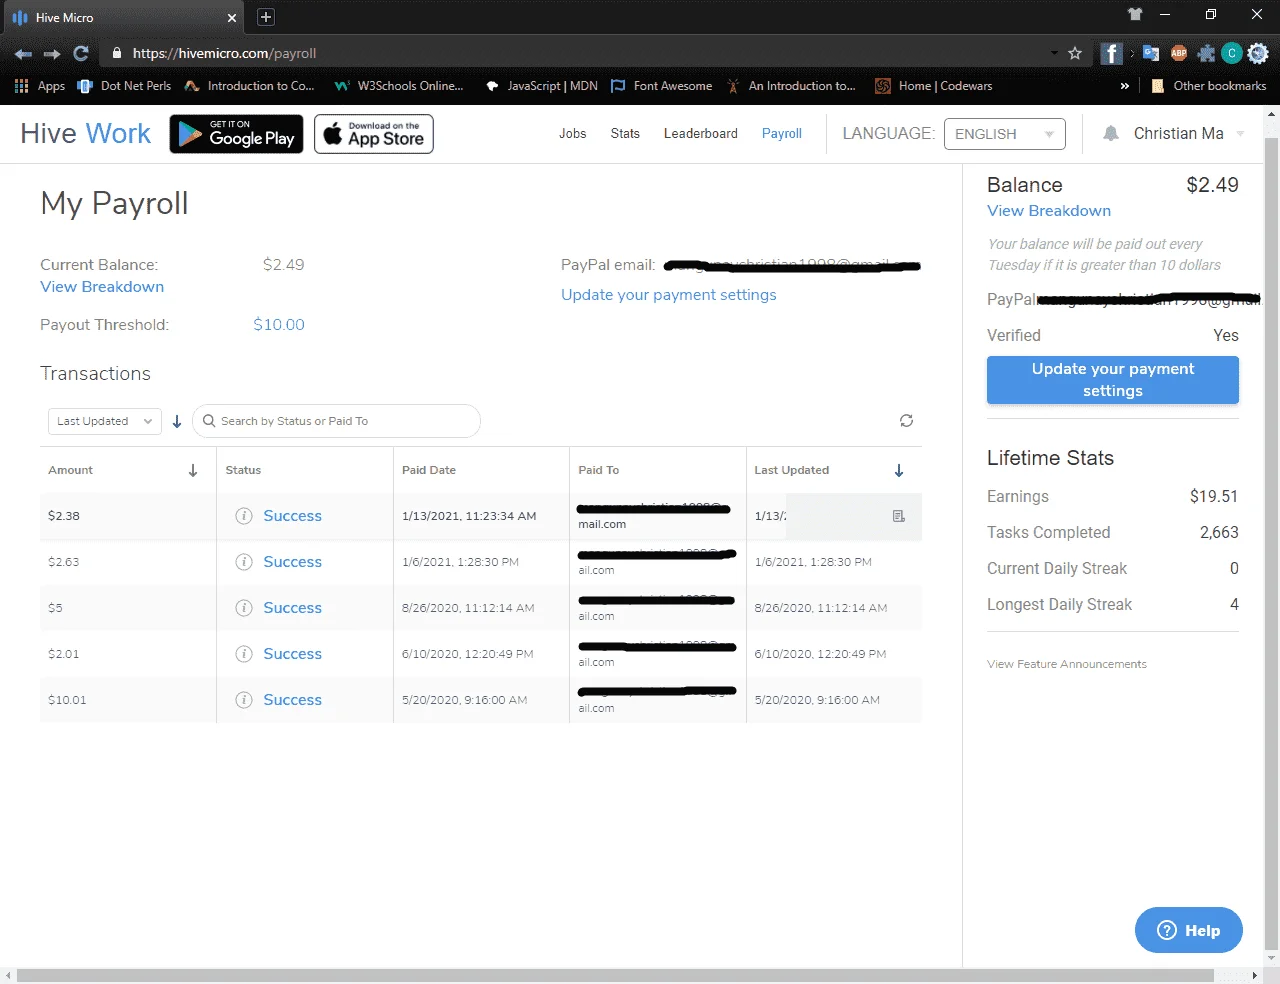This screenshot has width=1280, height=984.
Task: Show the hidden bookmarks with the chevron
Action: tap(1125, 86)
